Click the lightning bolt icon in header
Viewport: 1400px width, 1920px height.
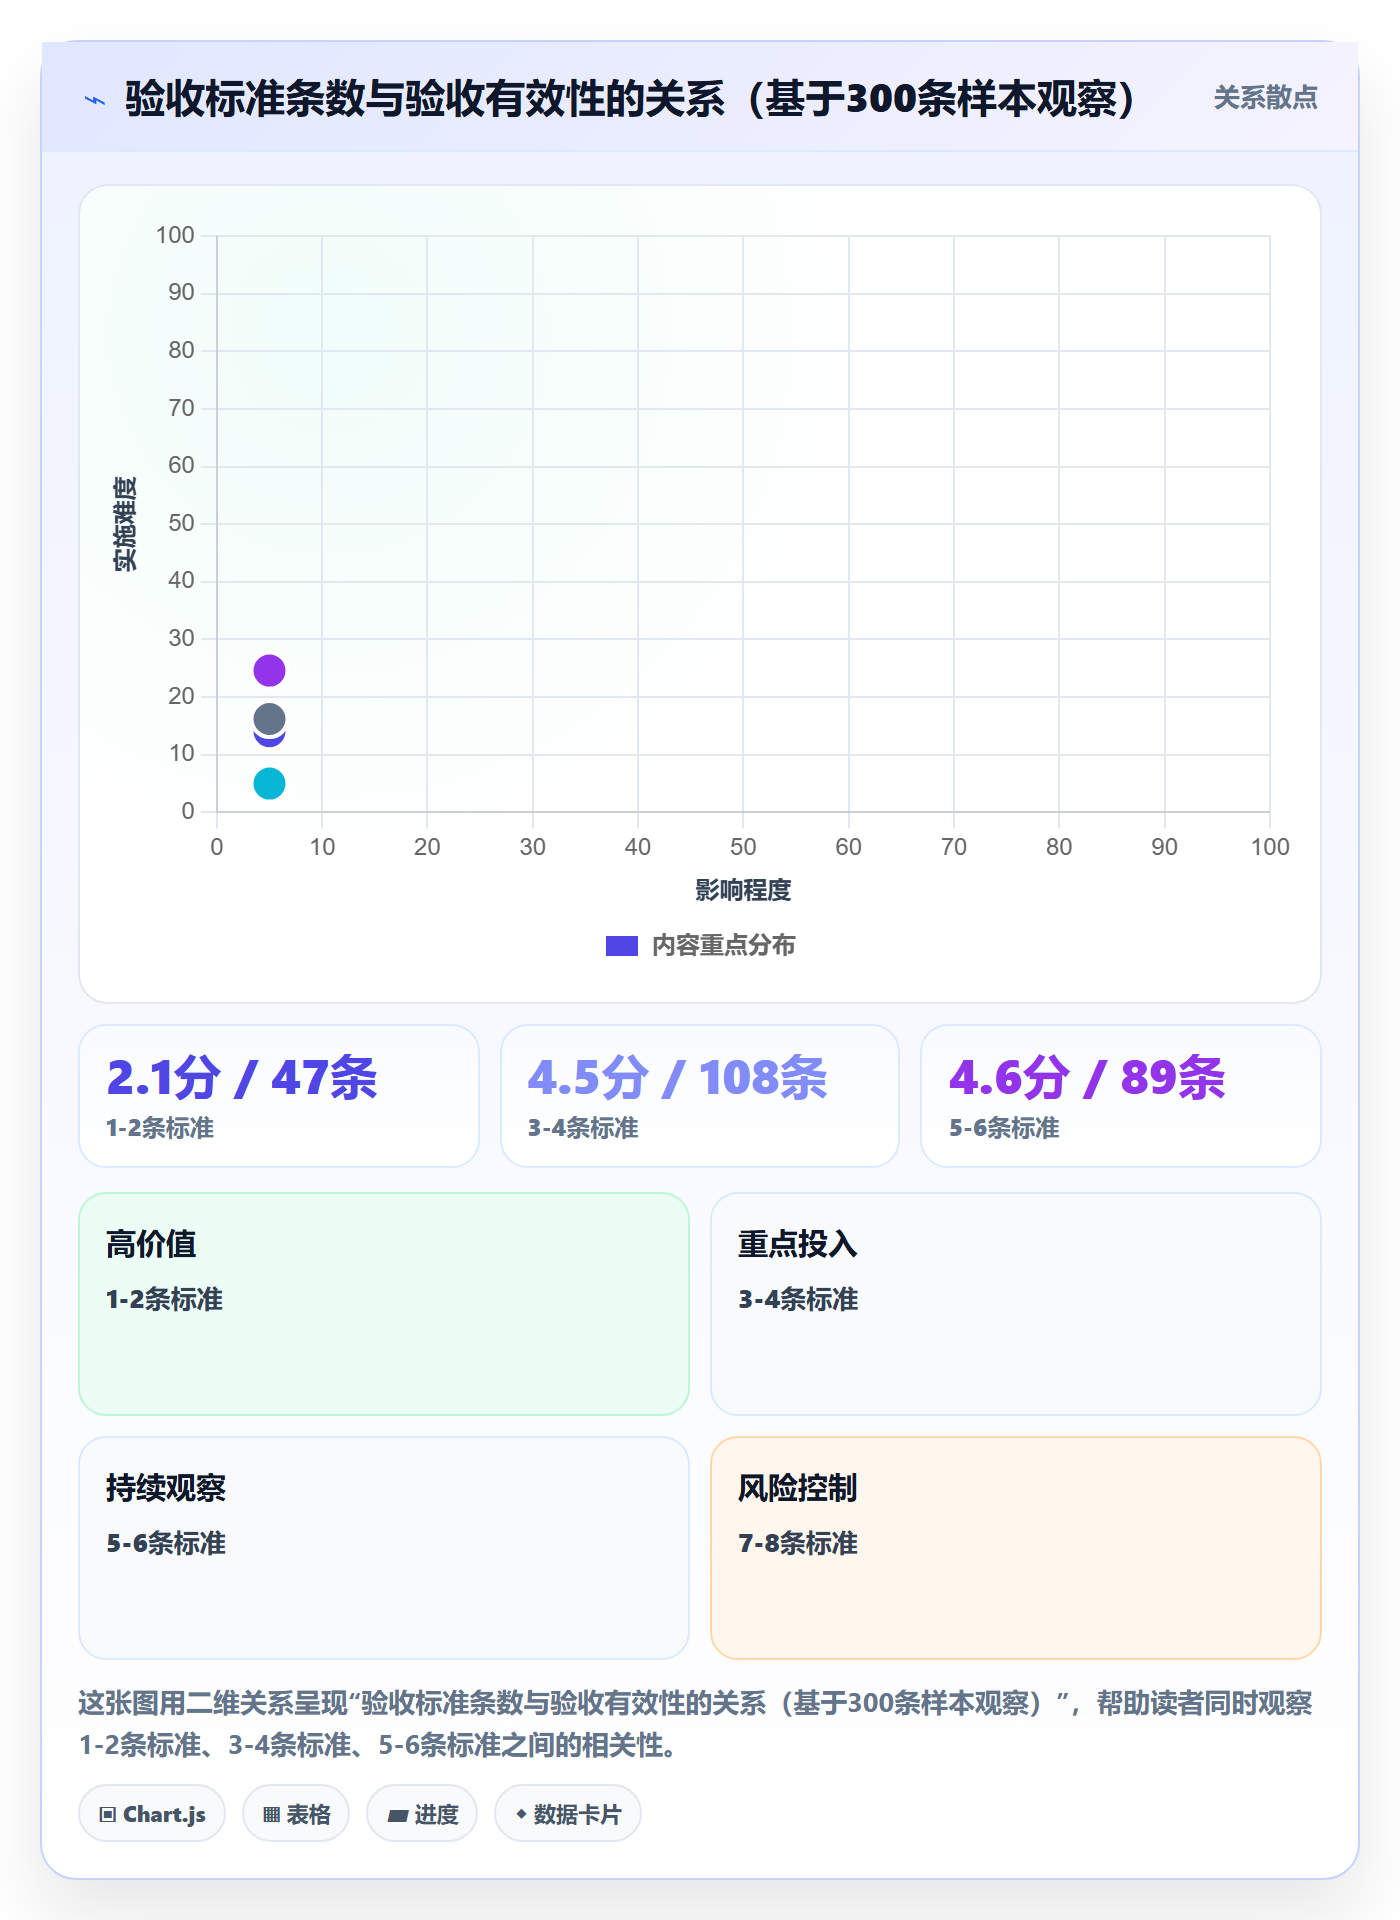(95, 100)
